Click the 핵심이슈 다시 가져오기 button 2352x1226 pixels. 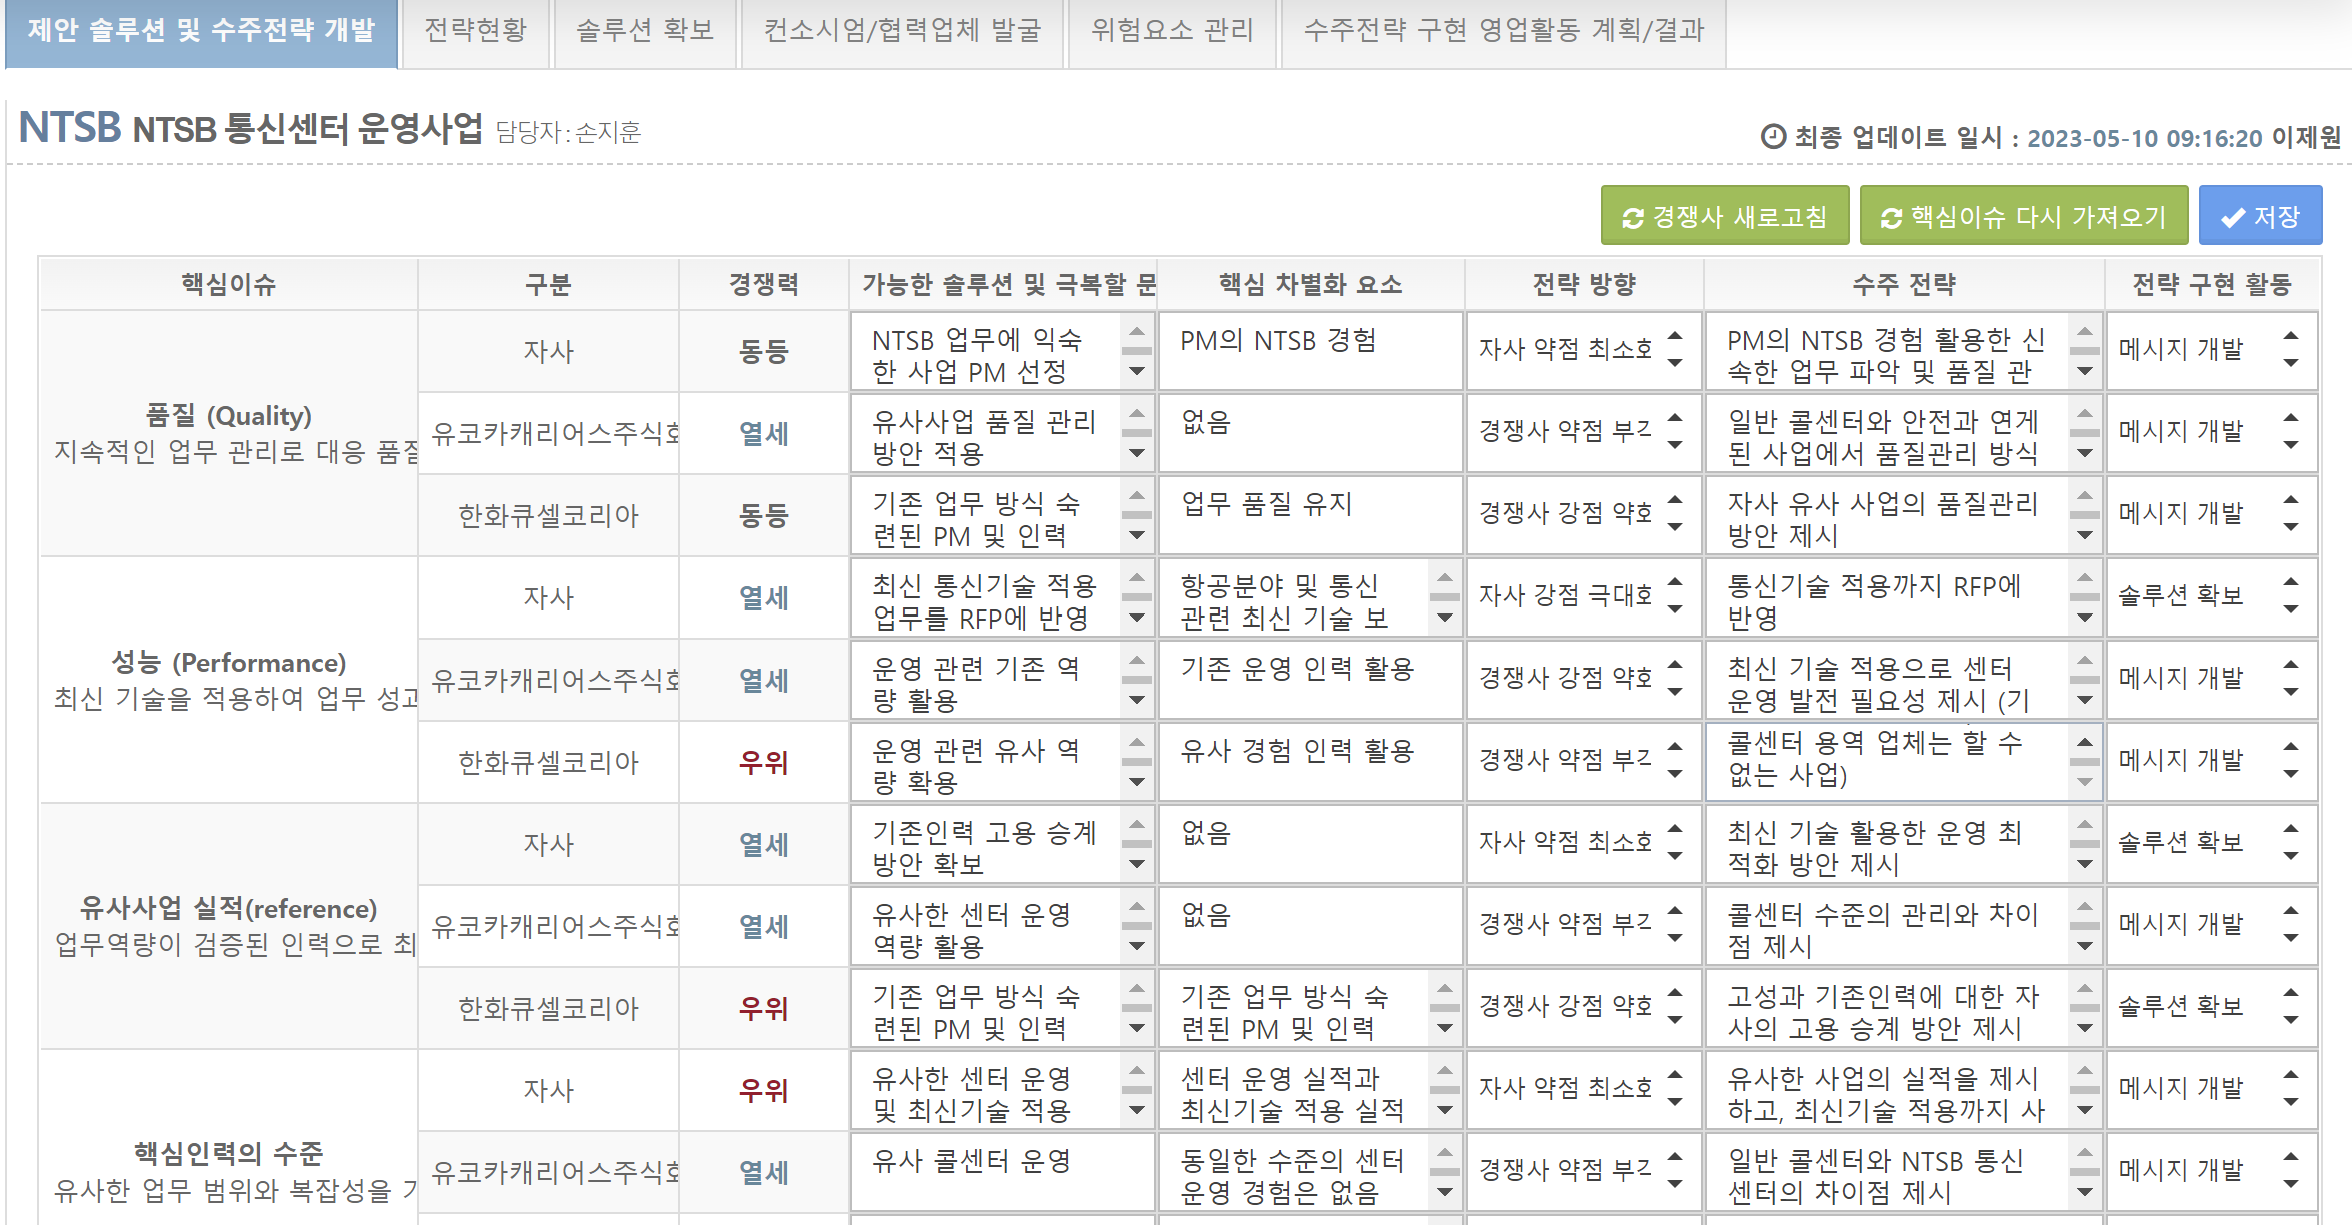point(2023,216)
